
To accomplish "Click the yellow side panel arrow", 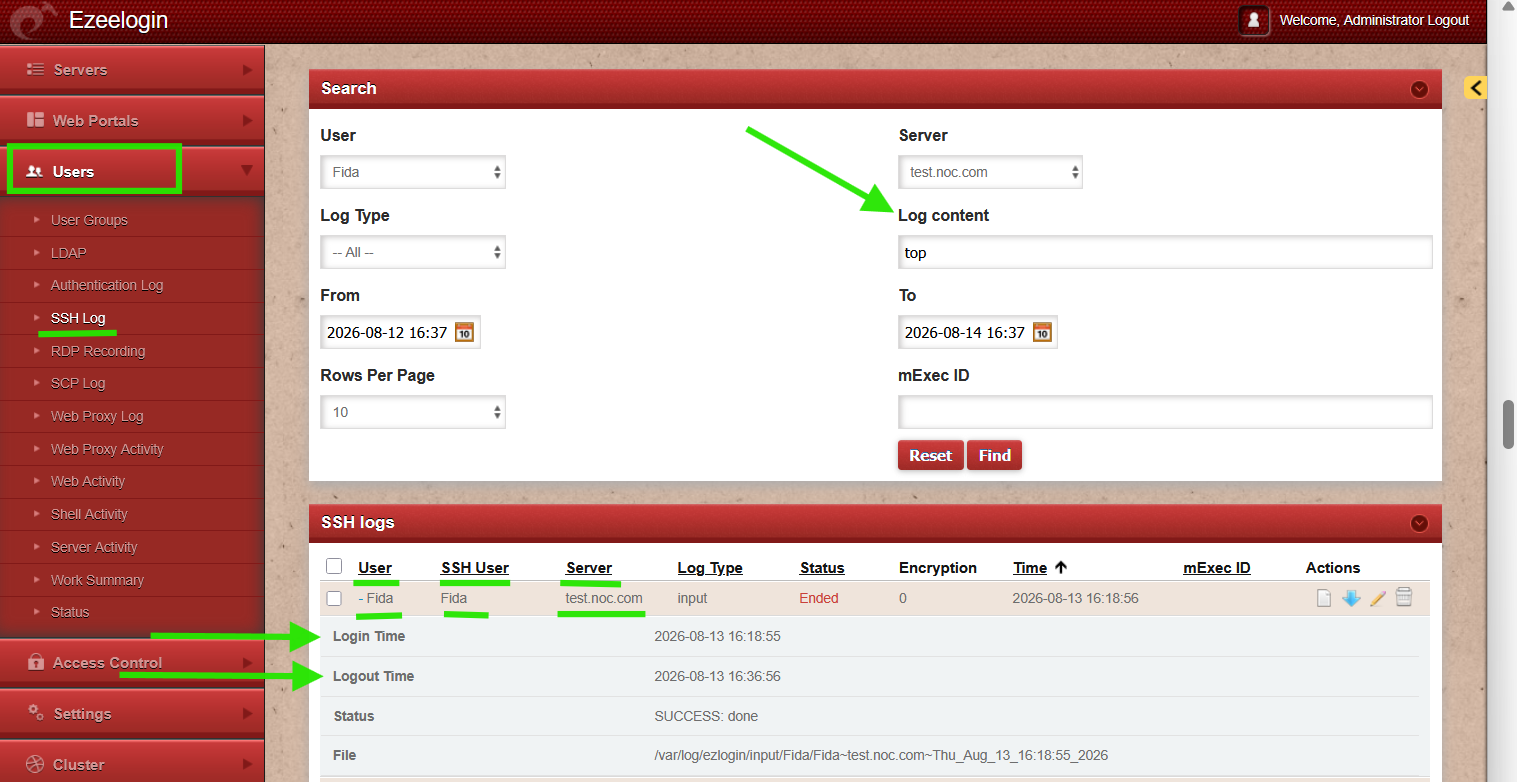I will pos(1476,88).
